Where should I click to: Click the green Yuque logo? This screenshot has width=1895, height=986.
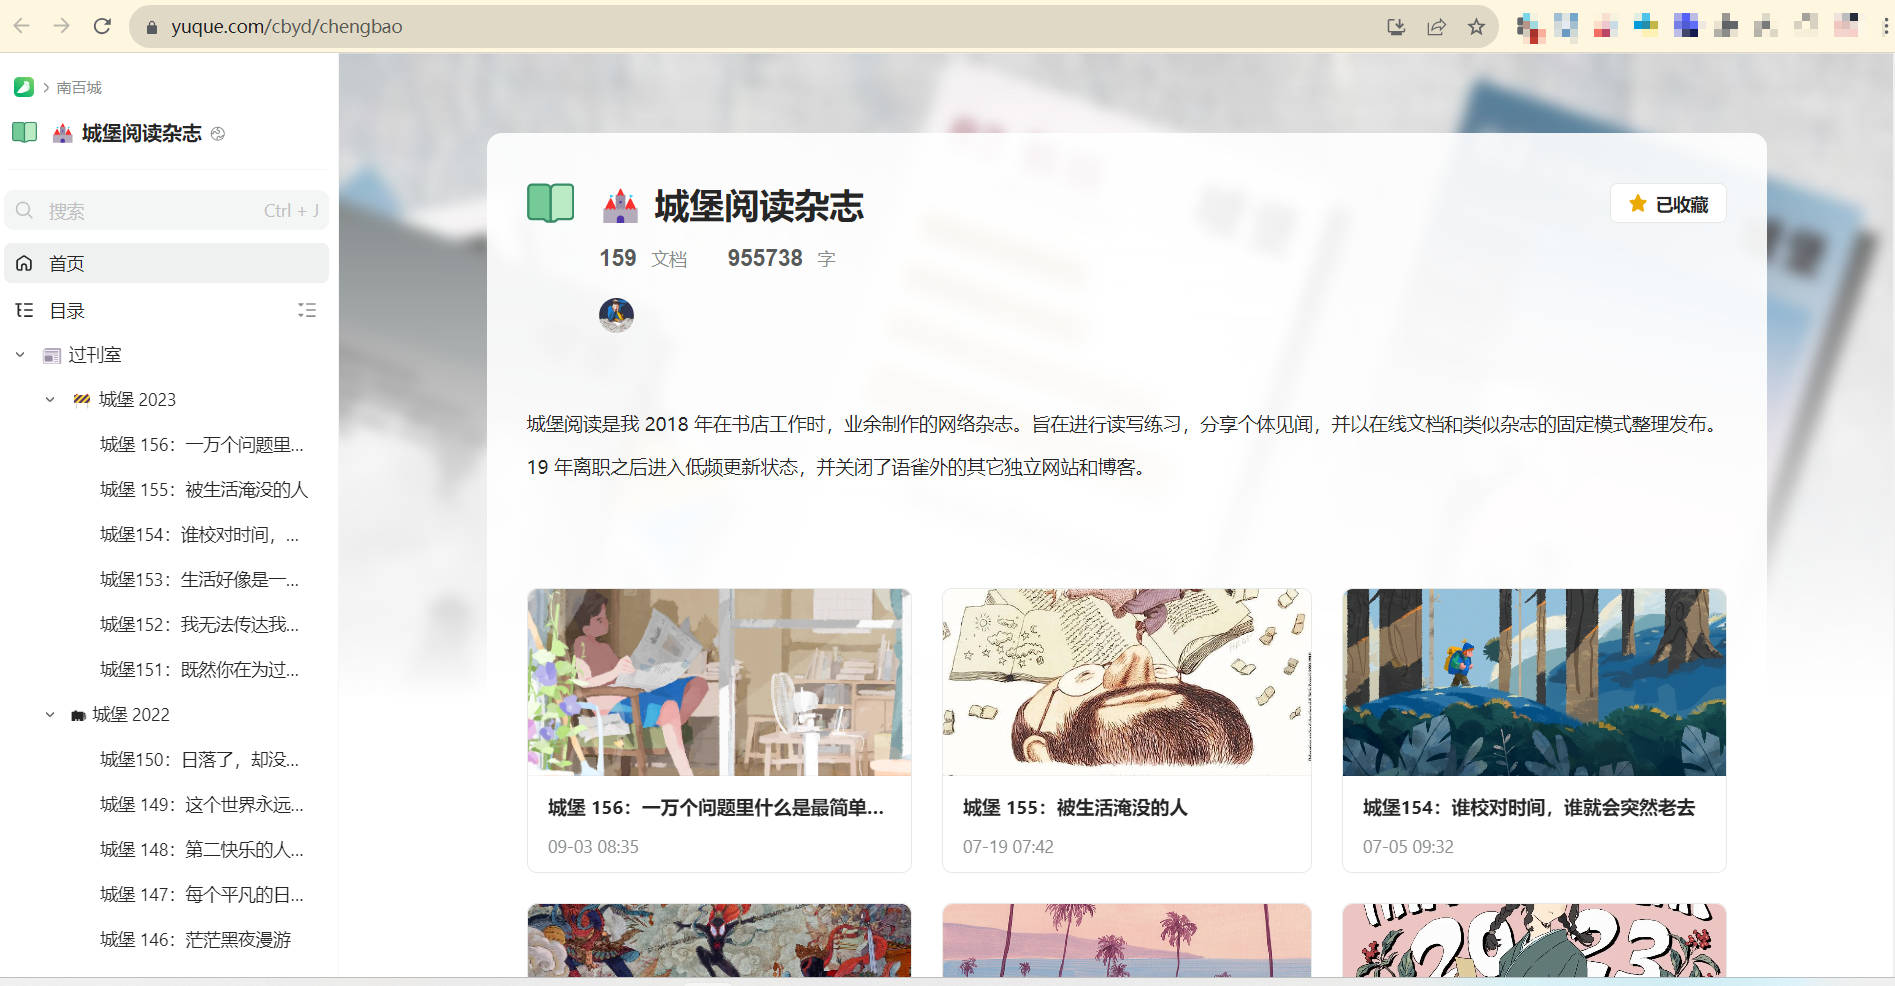point(24,87)
